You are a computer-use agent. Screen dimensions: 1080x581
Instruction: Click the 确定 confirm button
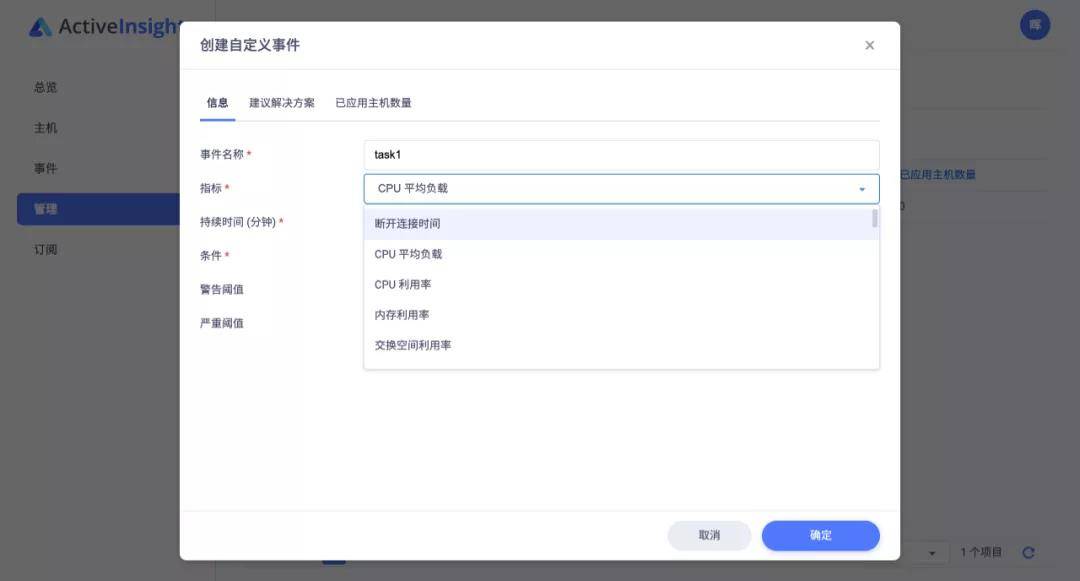tap(820, 535)
